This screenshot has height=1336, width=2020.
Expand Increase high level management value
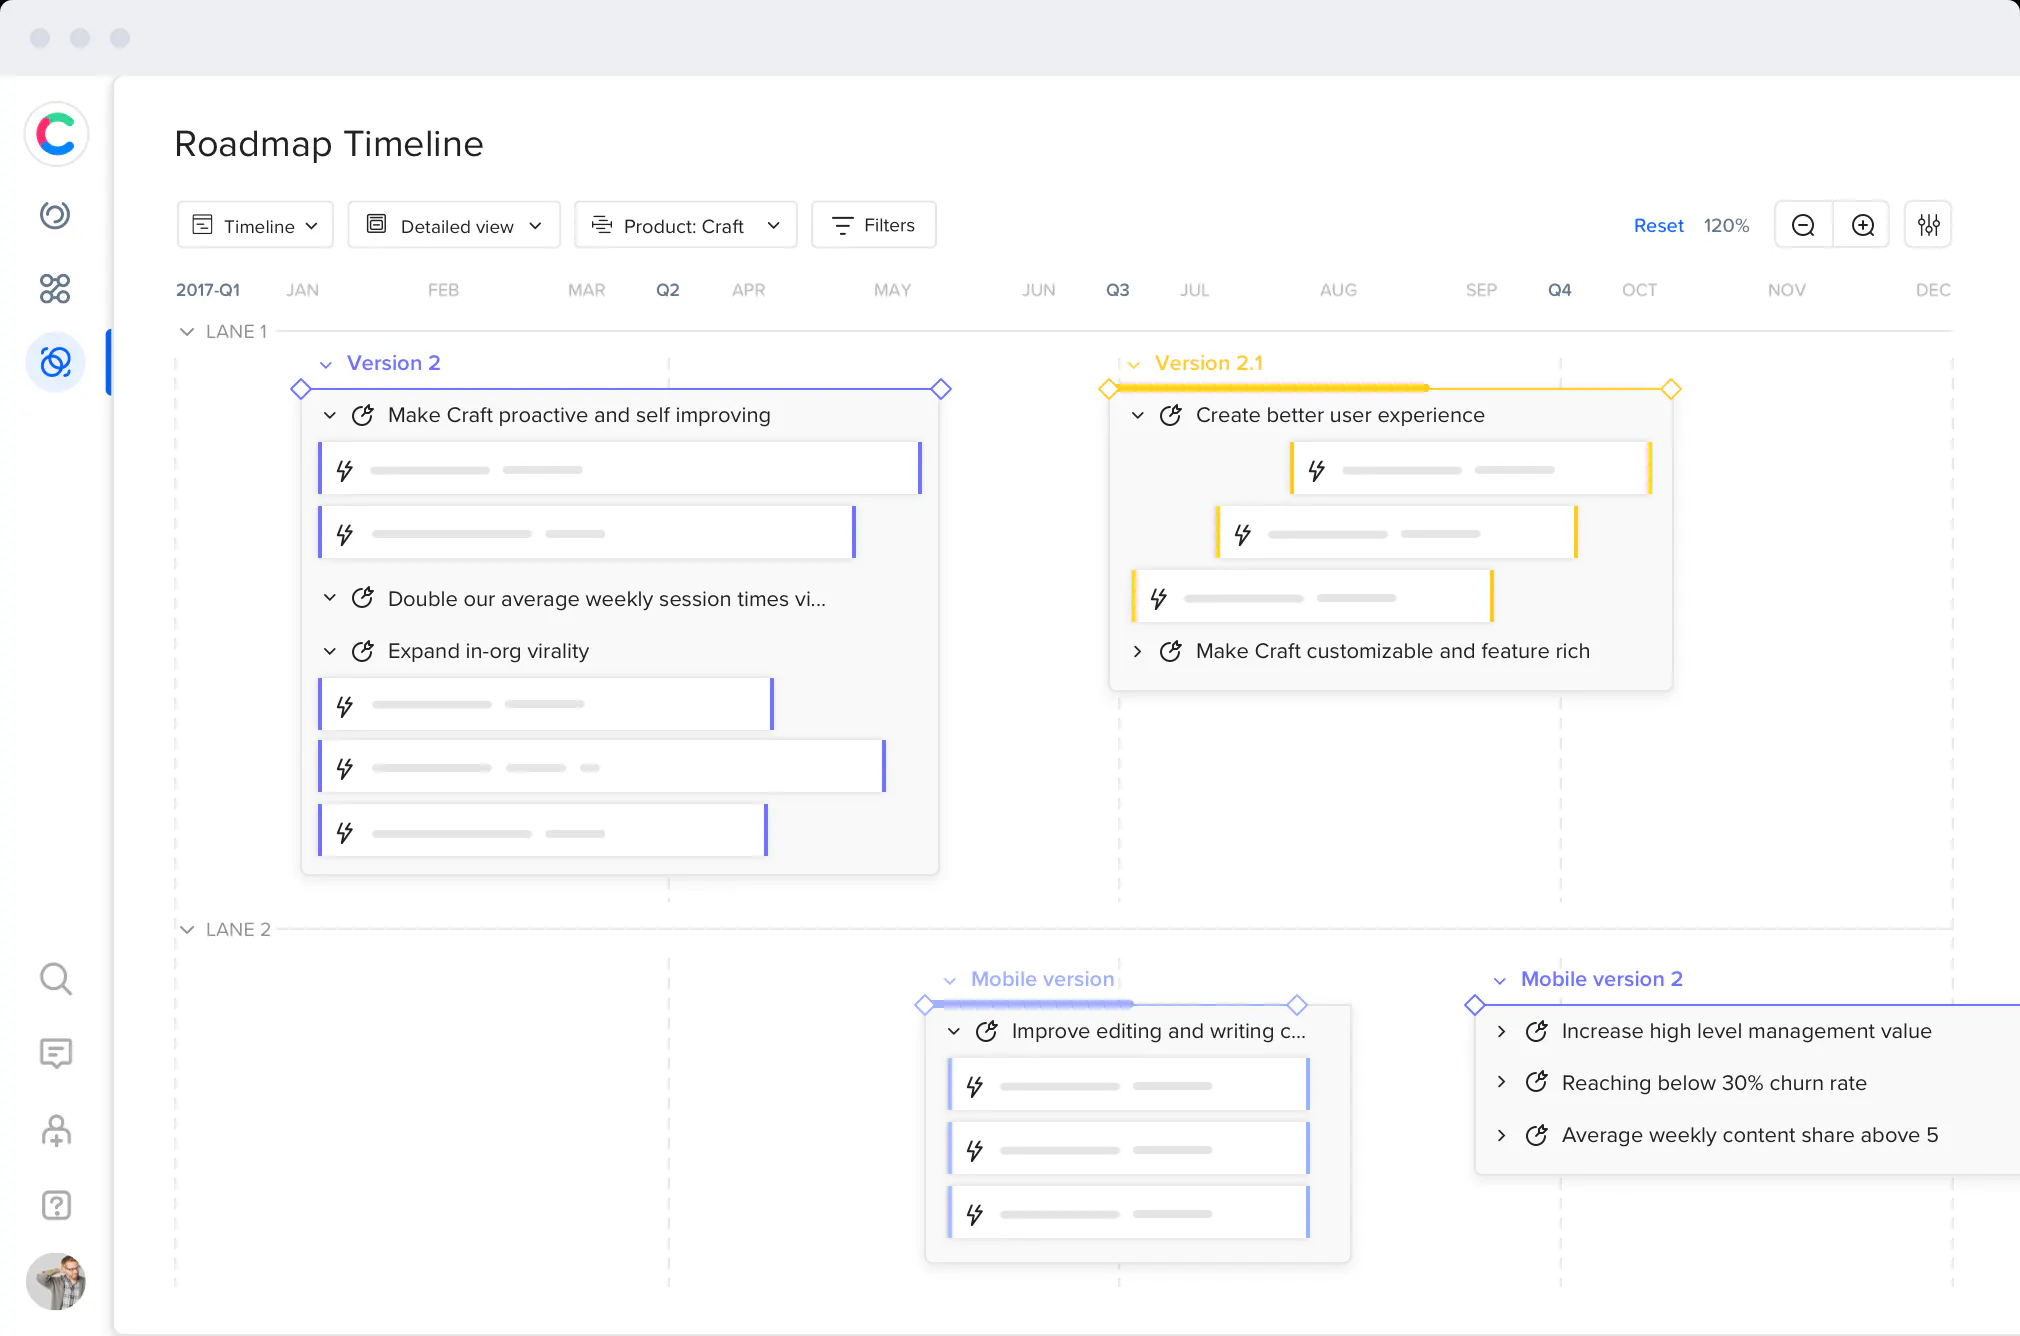click(x=1503, y=1031)
